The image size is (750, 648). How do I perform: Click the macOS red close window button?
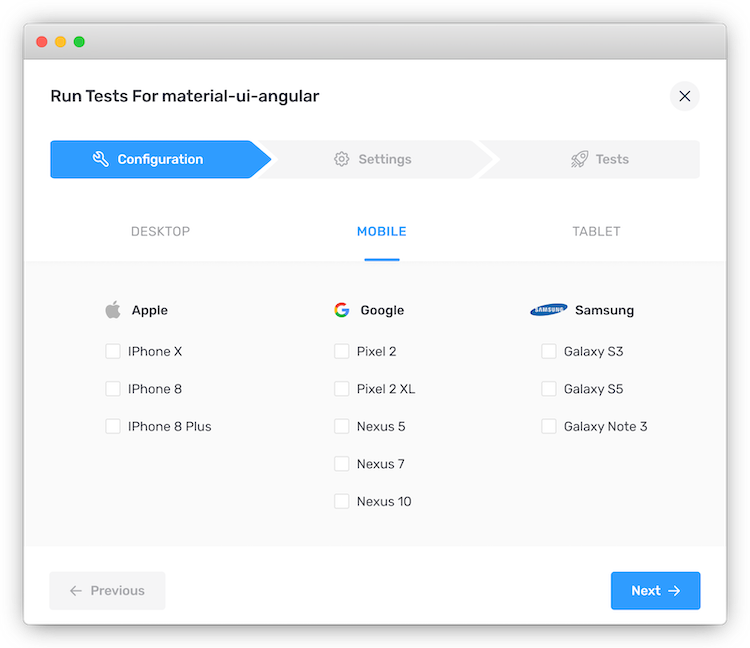42,42
